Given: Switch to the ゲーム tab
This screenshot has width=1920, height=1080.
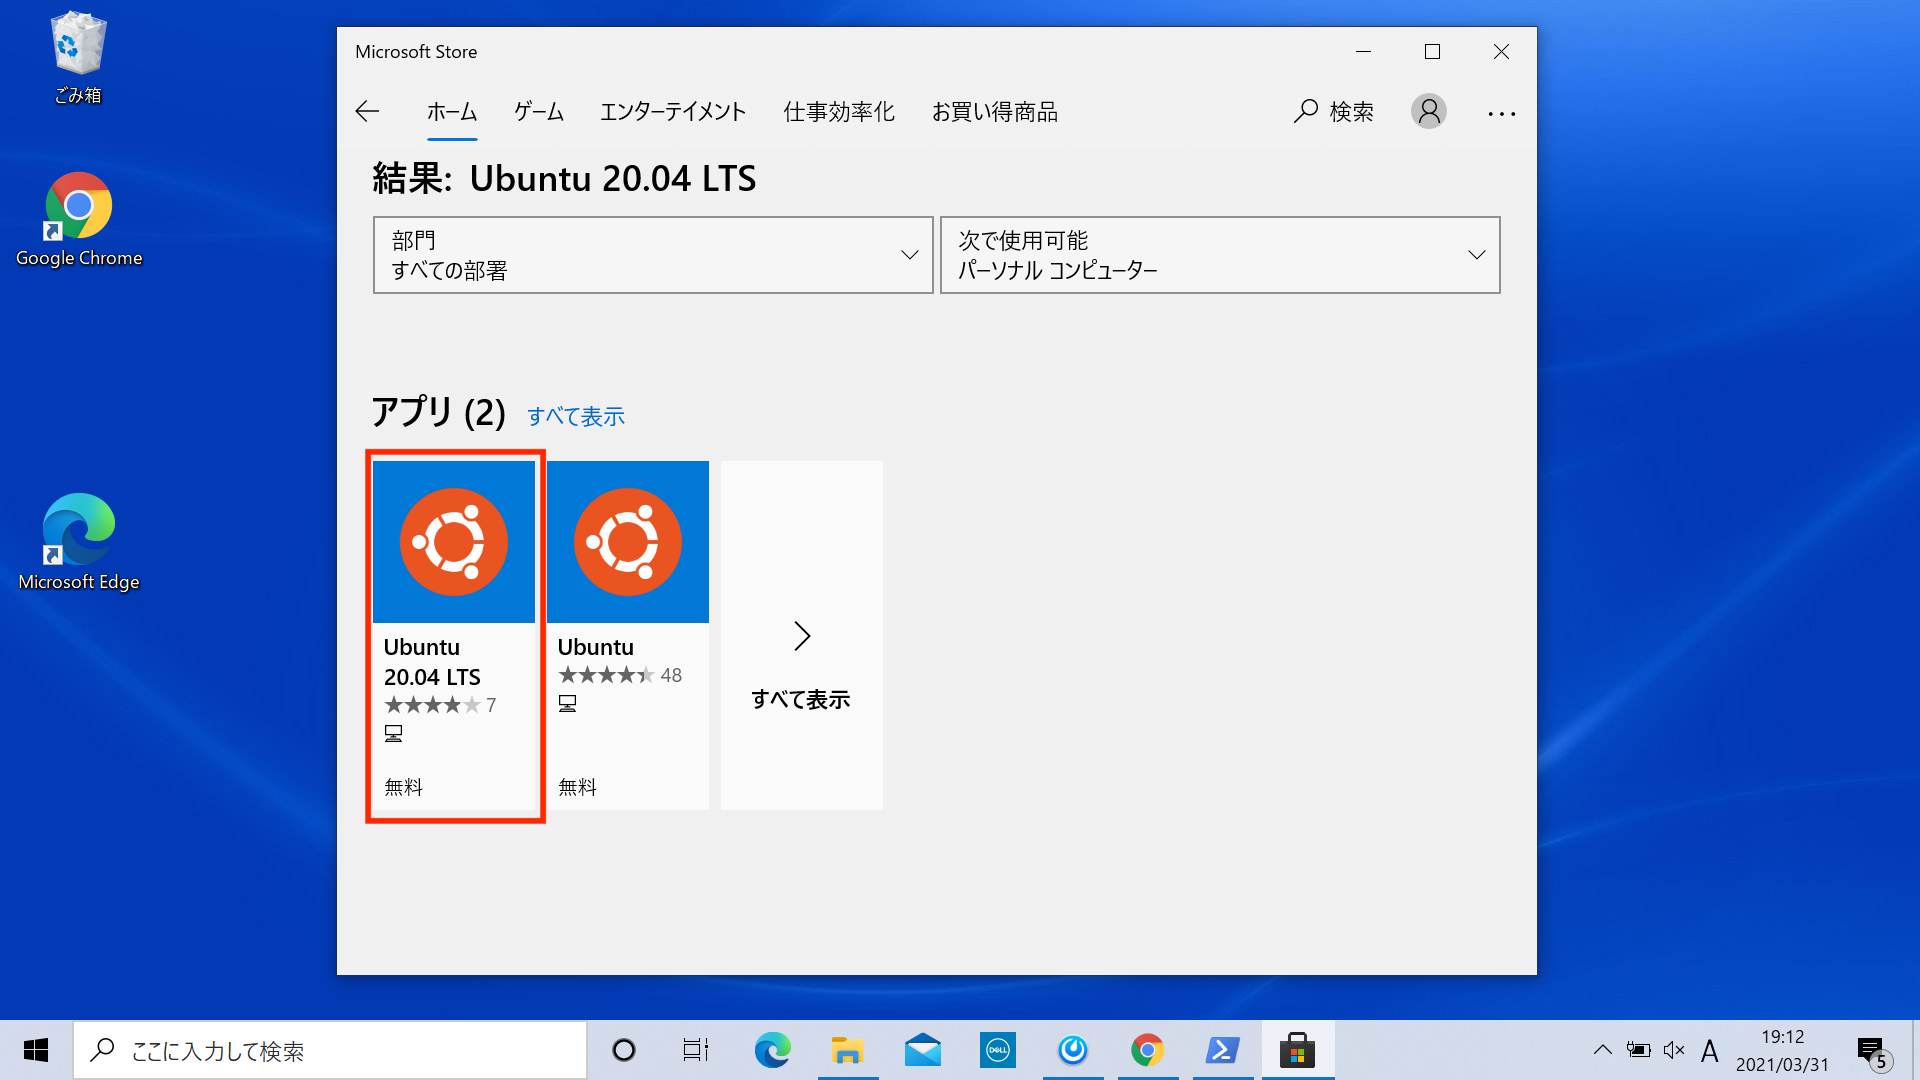Looking at the screenshot, I should pyautogui.click(x=539, y=111).
